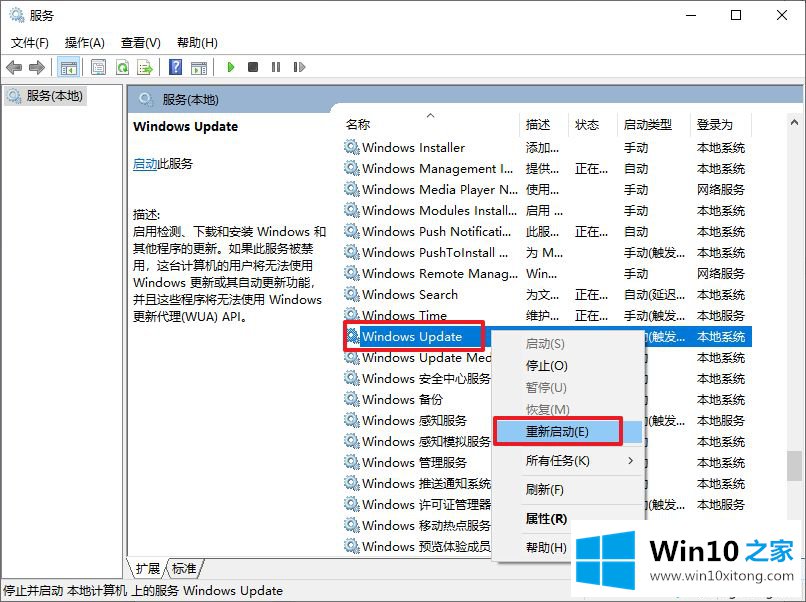The image size is (806, 602).
Task: Click the blue help toolbar icon
Action: [175, 67]
